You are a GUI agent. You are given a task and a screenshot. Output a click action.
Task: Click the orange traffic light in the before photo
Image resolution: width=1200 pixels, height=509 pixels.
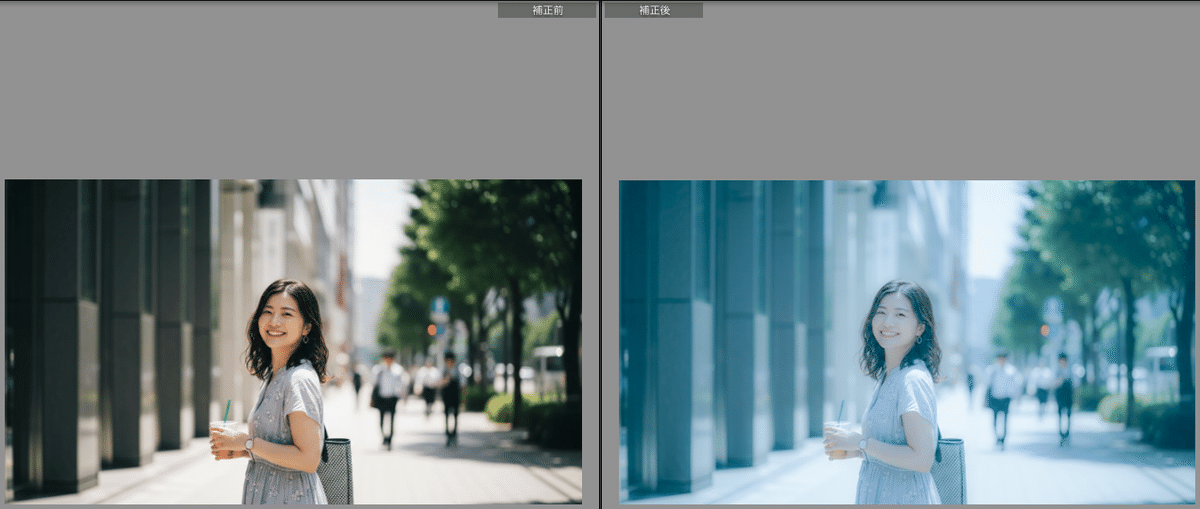(x=432, y=329)
